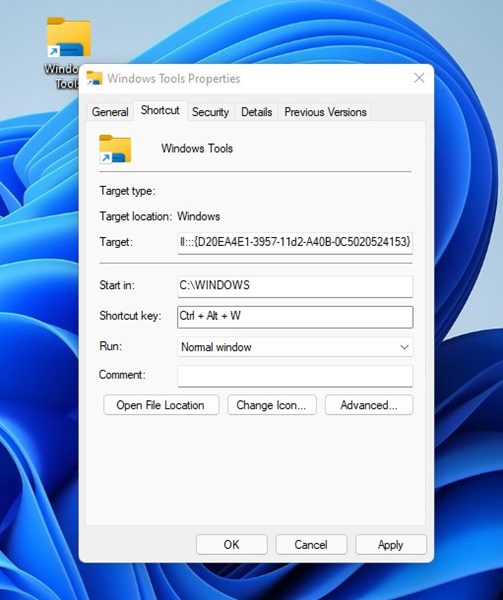Open the Windows Tools desktop shortcut icon
The width and height of the screenshot is (503, 600).
click(69, 38)
